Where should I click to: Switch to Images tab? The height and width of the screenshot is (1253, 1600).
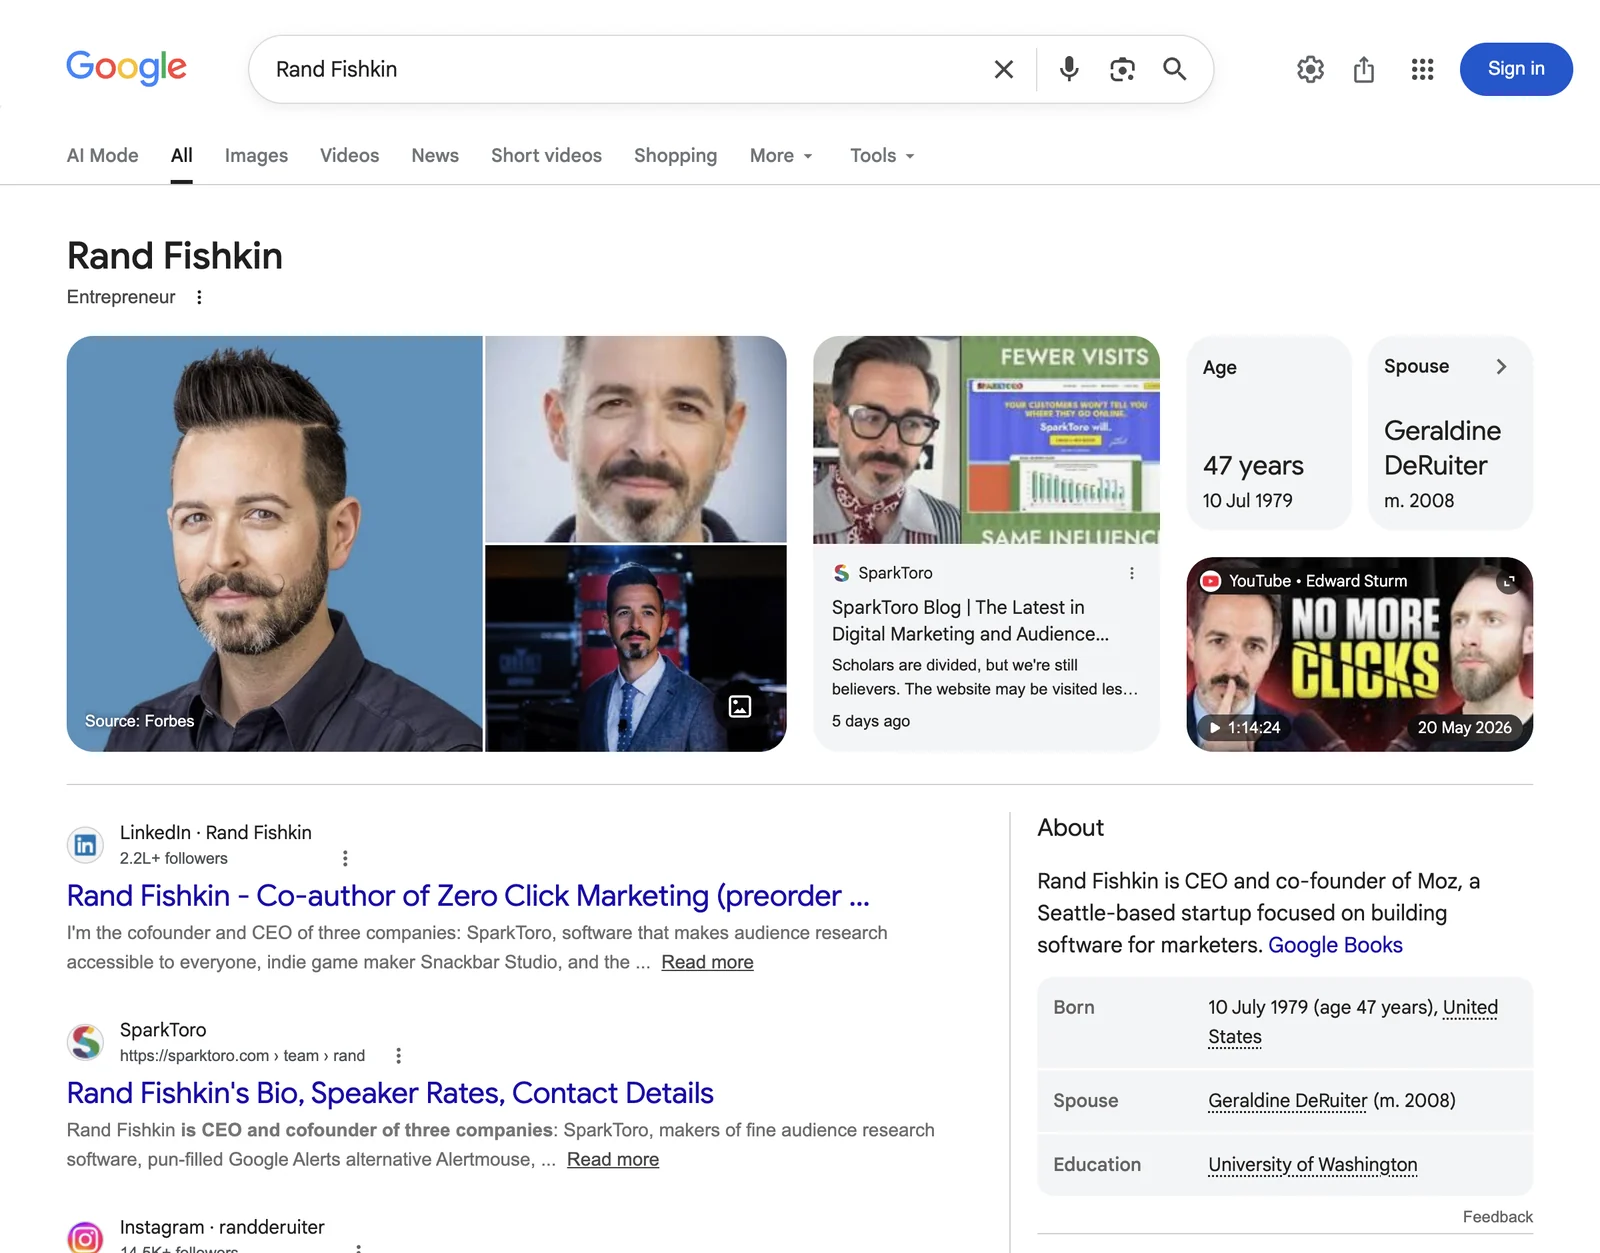tap(256, 155)
